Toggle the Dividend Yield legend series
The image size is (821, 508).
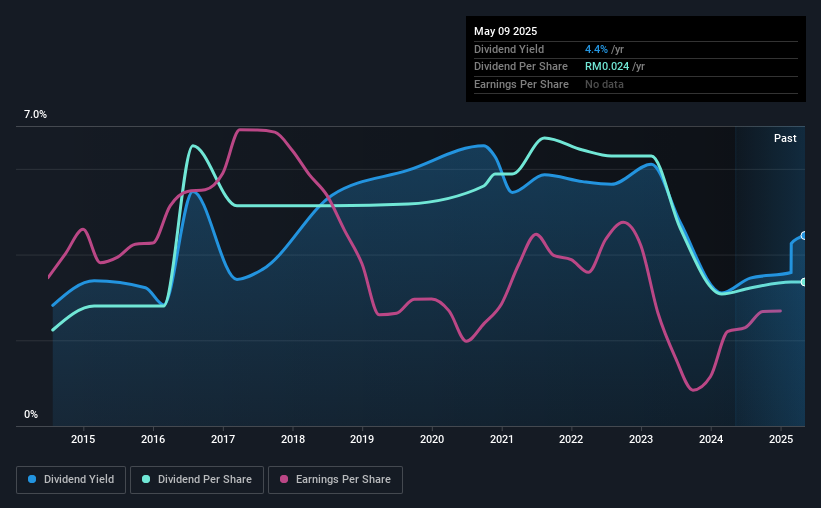pyautogui.click(x=71, y=480)
